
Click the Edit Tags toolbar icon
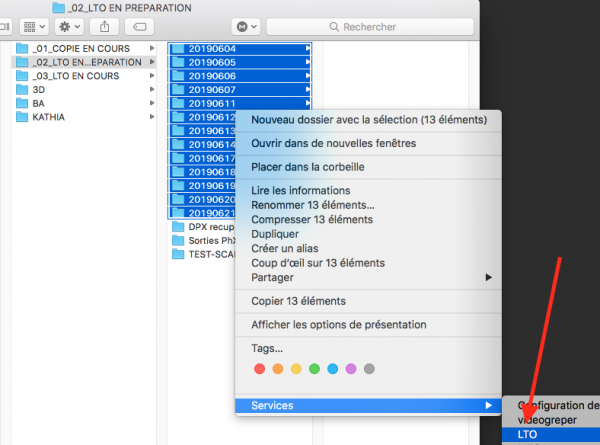[142, 27]
